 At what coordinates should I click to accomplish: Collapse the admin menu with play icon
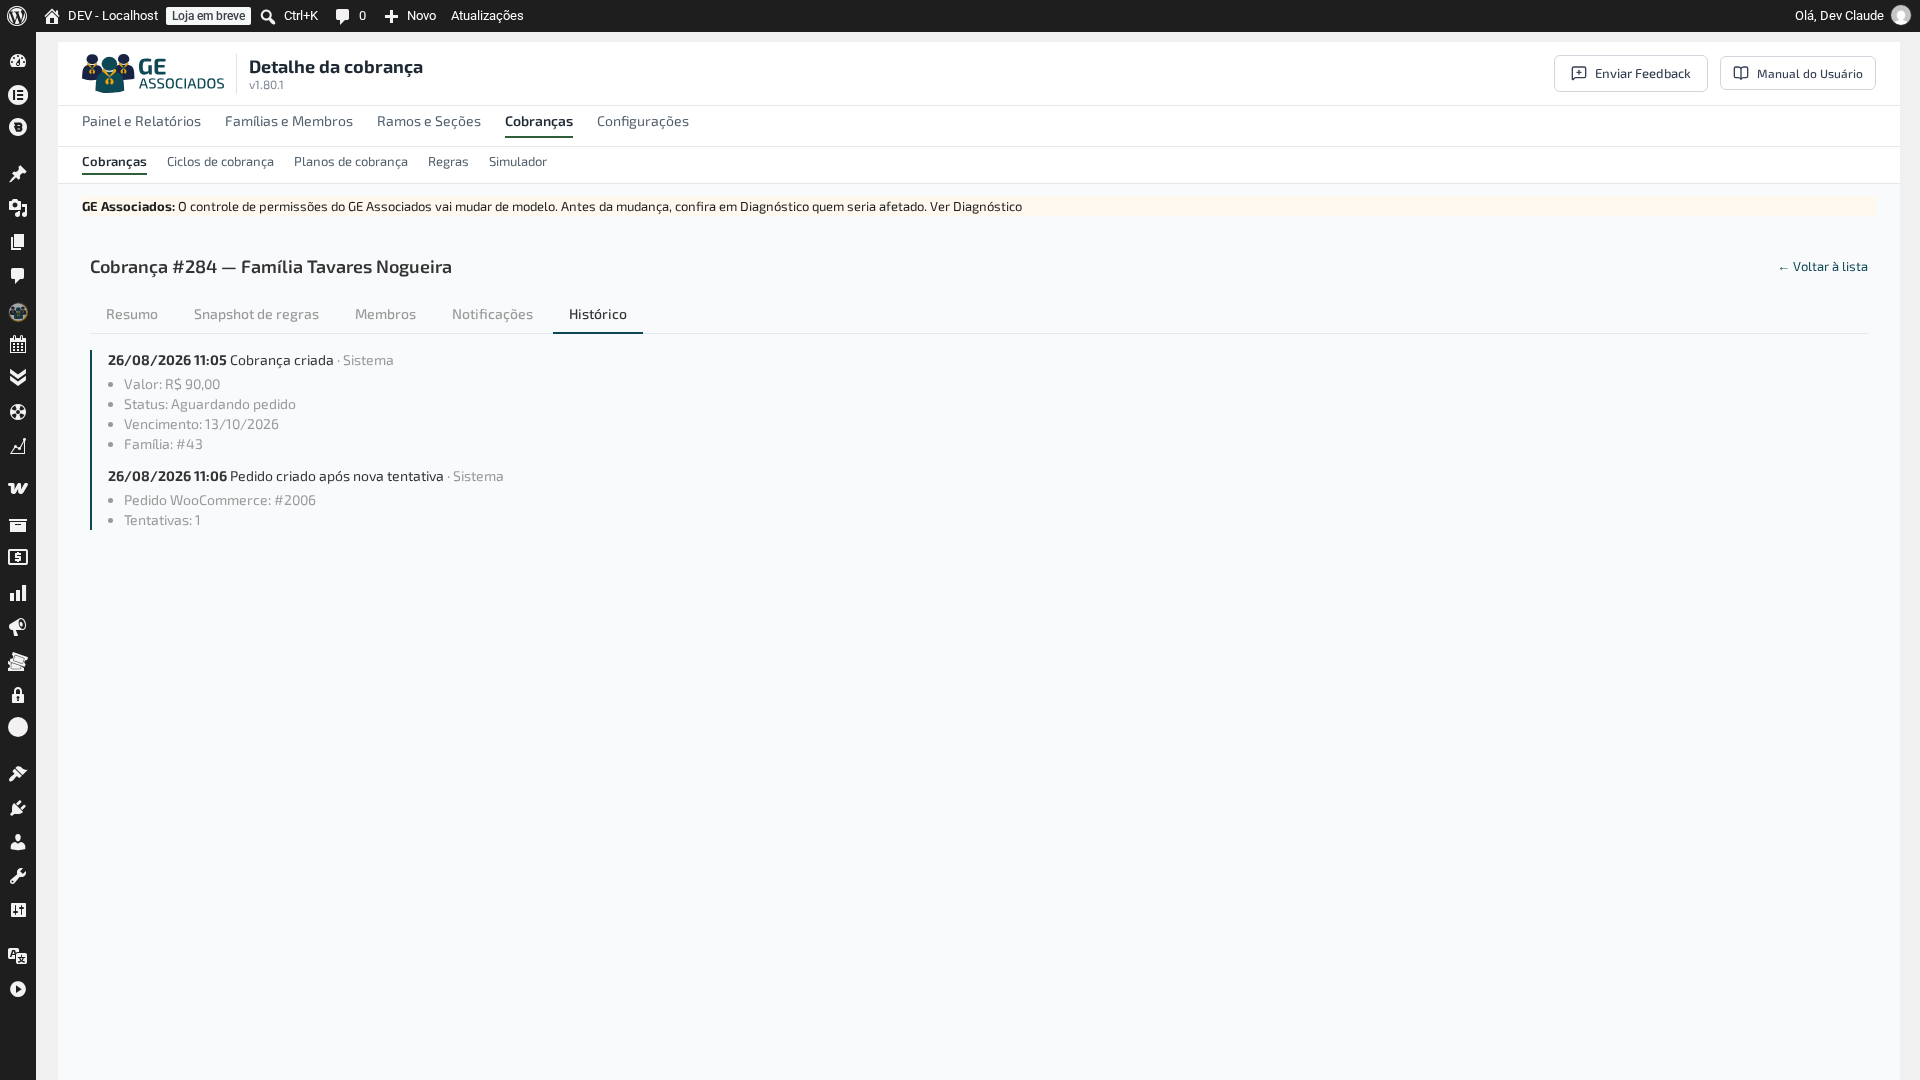(18, 989)
